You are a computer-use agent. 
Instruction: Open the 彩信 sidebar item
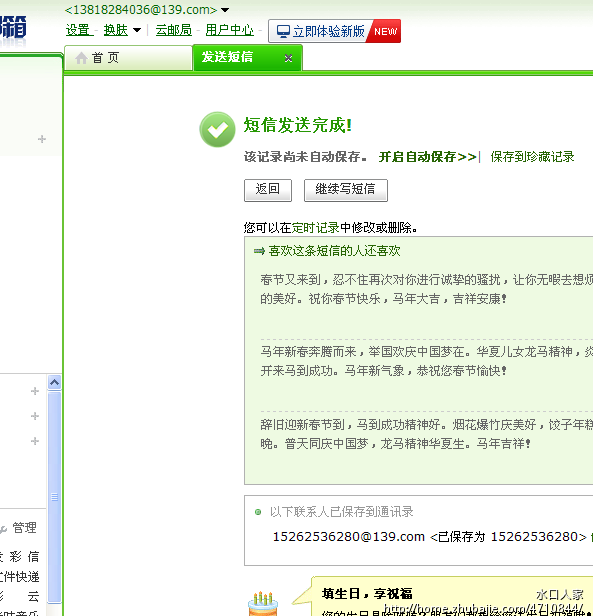(x=20, y=557)
